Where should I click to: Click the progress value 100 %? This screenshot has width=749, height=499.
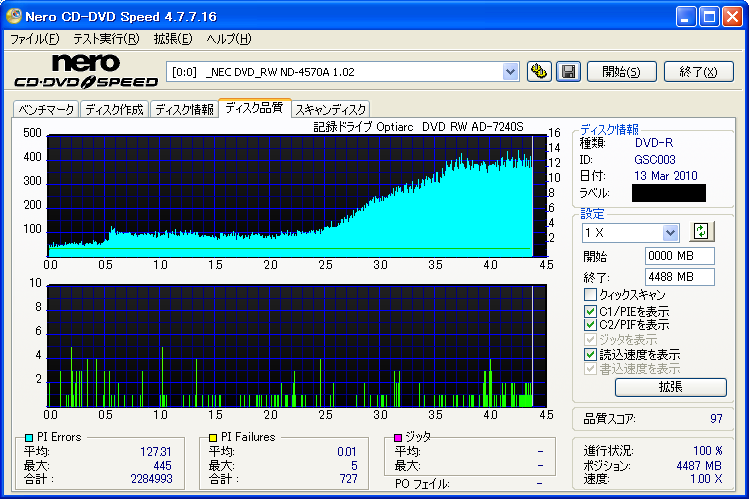[707, 451]
